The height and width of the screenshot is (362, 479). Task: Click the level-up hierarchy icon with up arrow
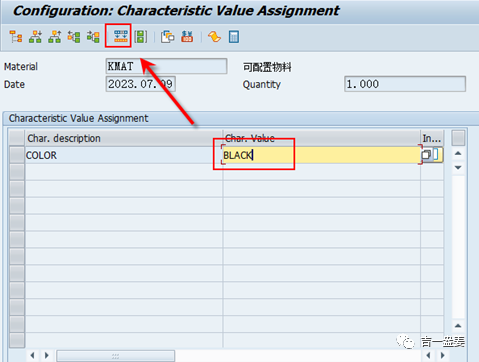[x=55, y=36]
